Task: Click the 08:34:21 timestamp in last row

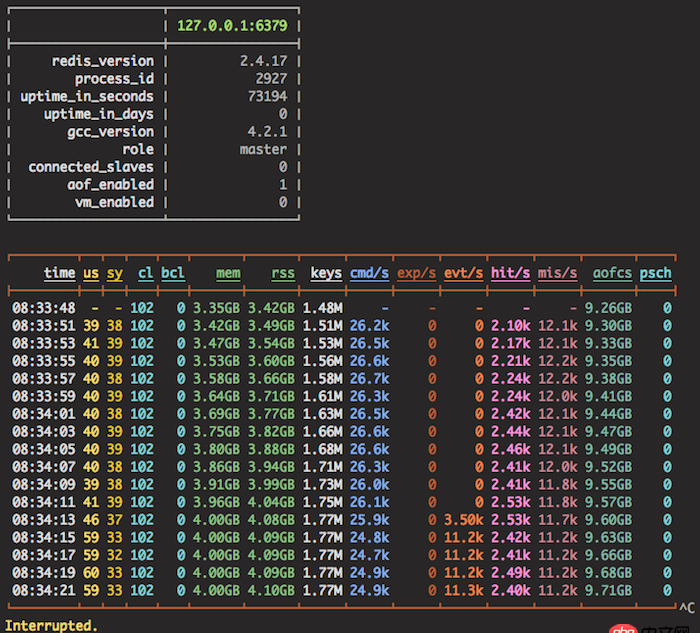Action: (44, 588)
